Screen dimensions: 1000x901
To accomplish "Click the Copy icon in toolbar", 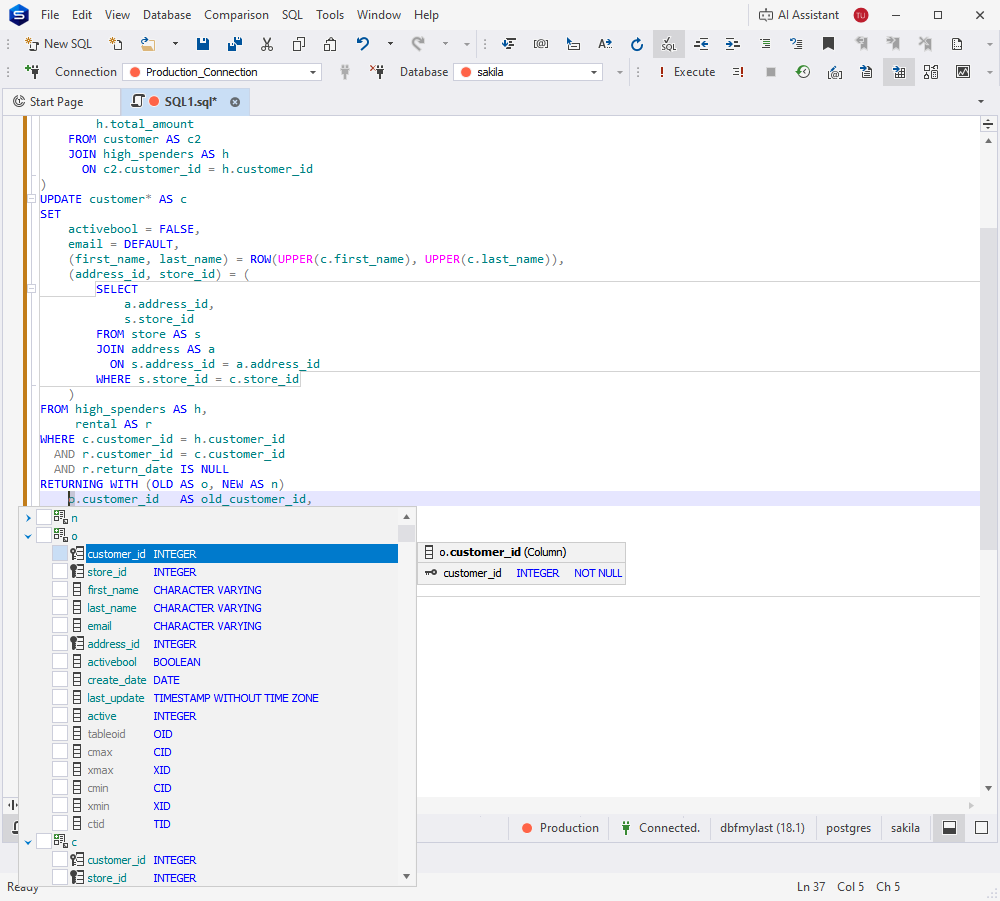I will (299, 44).
